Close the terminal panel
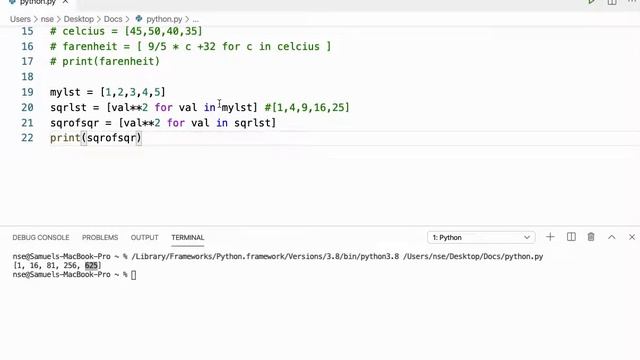The height and width of the screenshot is (360, 640). pyautogui.click(x=632, y=237)
